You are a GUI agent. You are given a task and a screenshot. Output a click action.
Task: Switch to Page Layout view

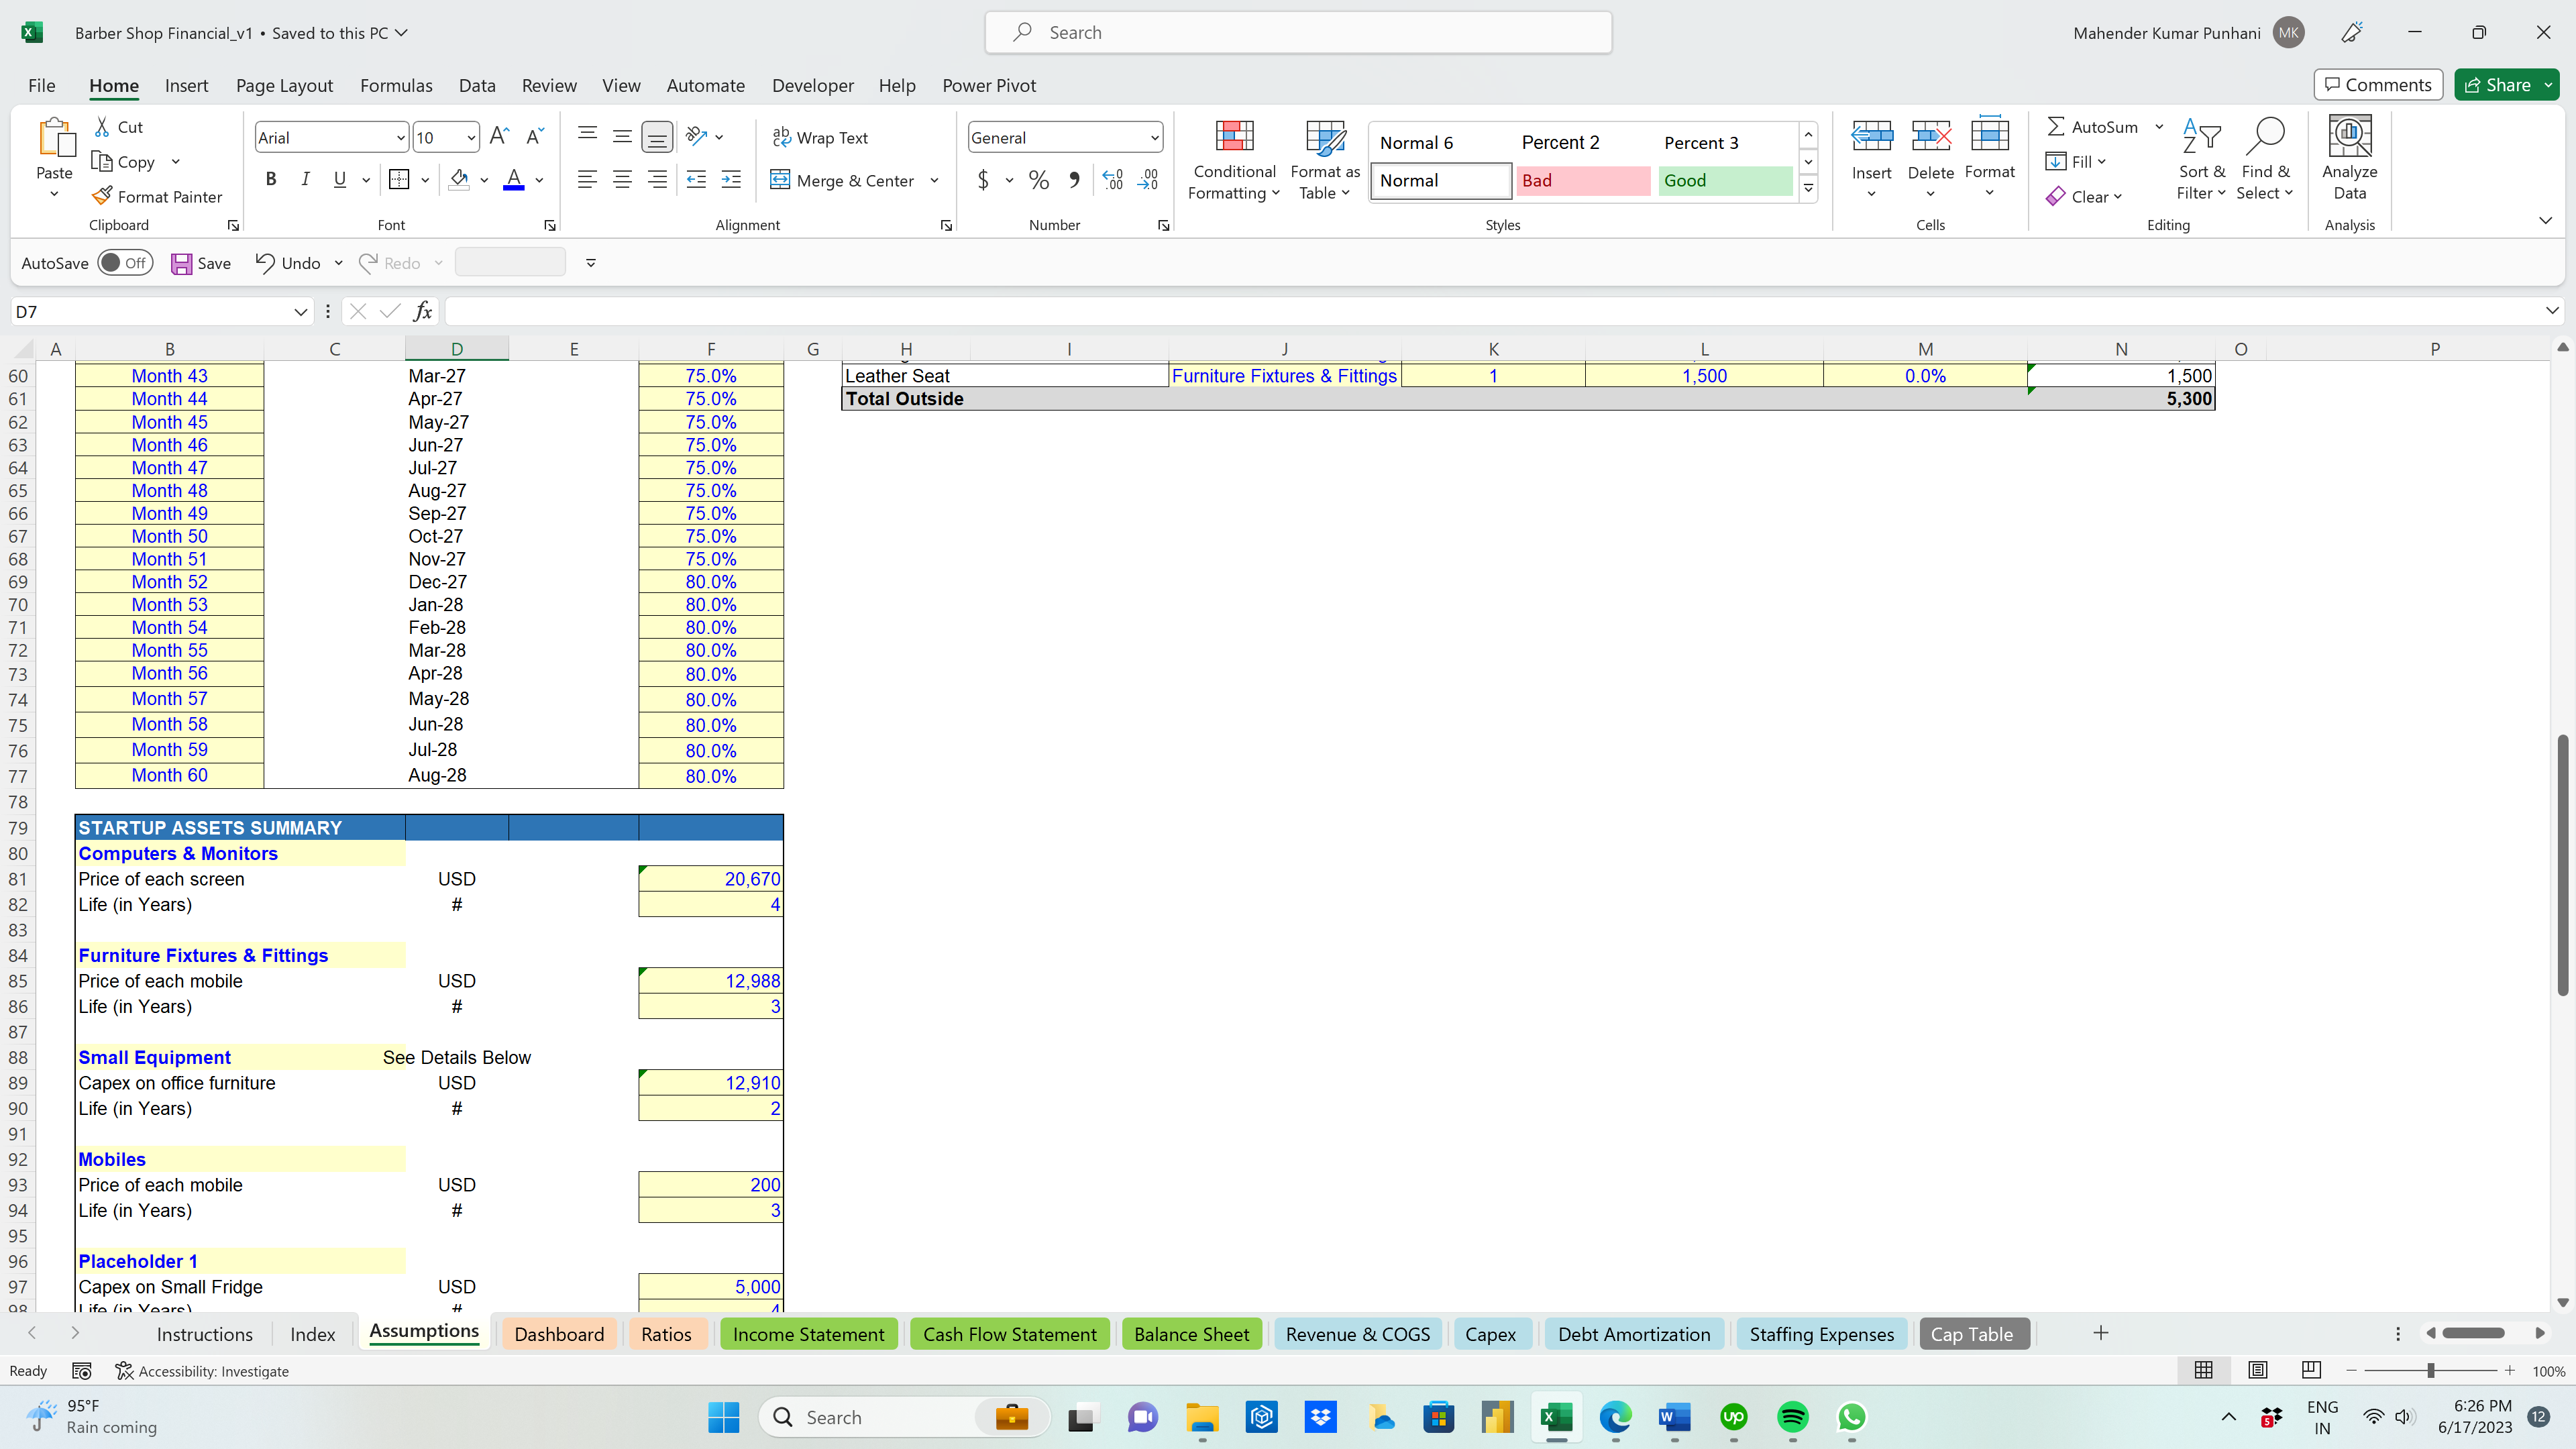[x=2257, y=1370]
